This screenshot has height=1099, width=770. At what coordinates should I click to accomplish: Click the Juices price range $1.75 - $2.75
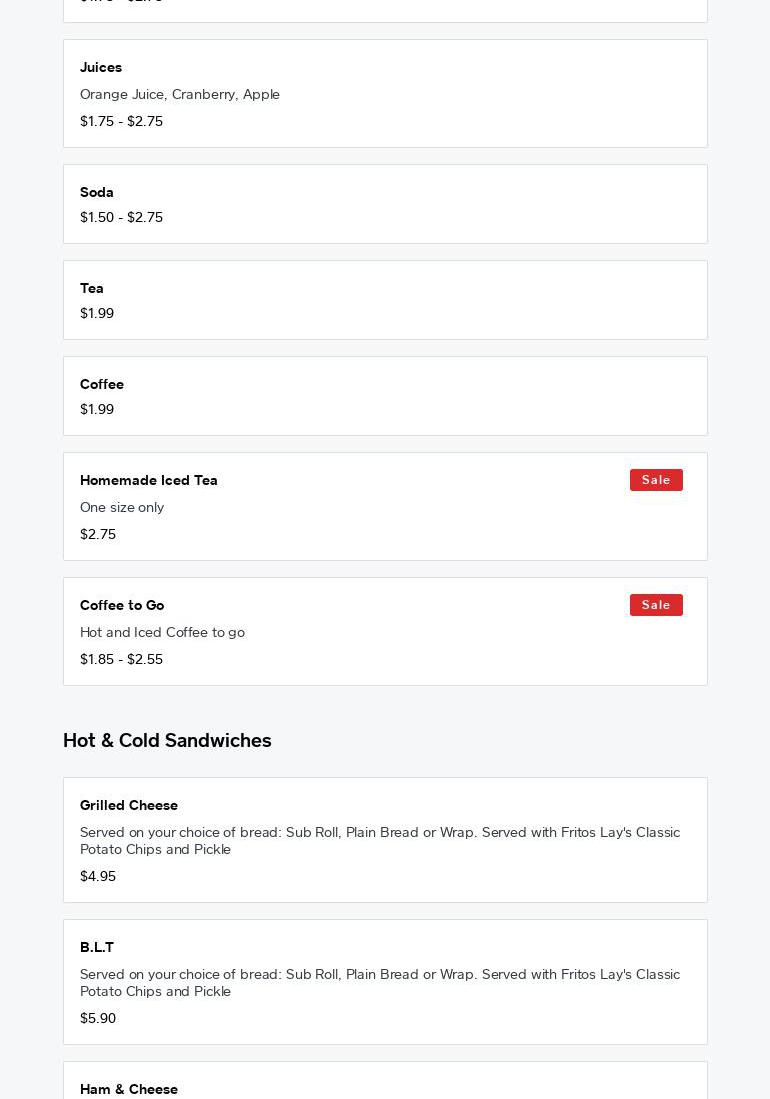(x=121, y=121)
